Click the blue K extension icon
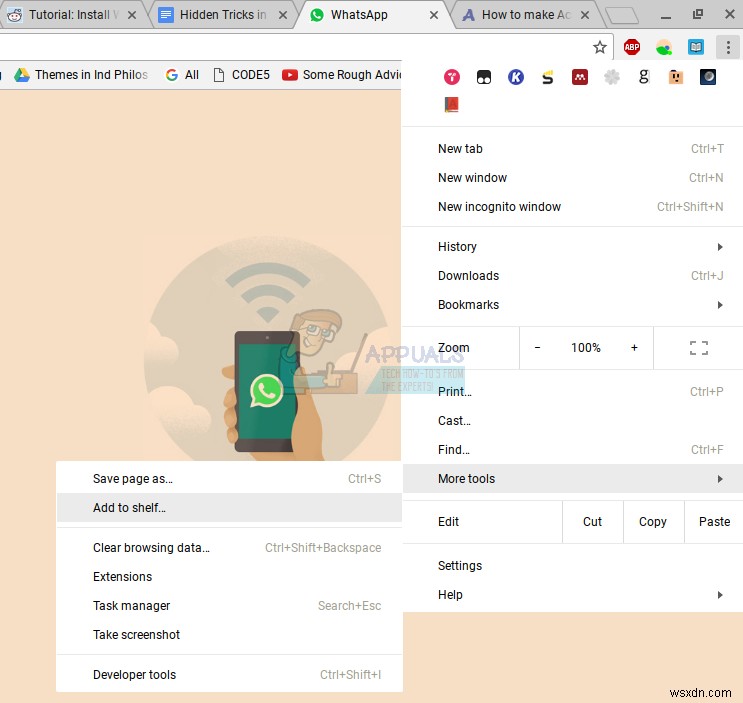743x703 pixels. (516, 77)
